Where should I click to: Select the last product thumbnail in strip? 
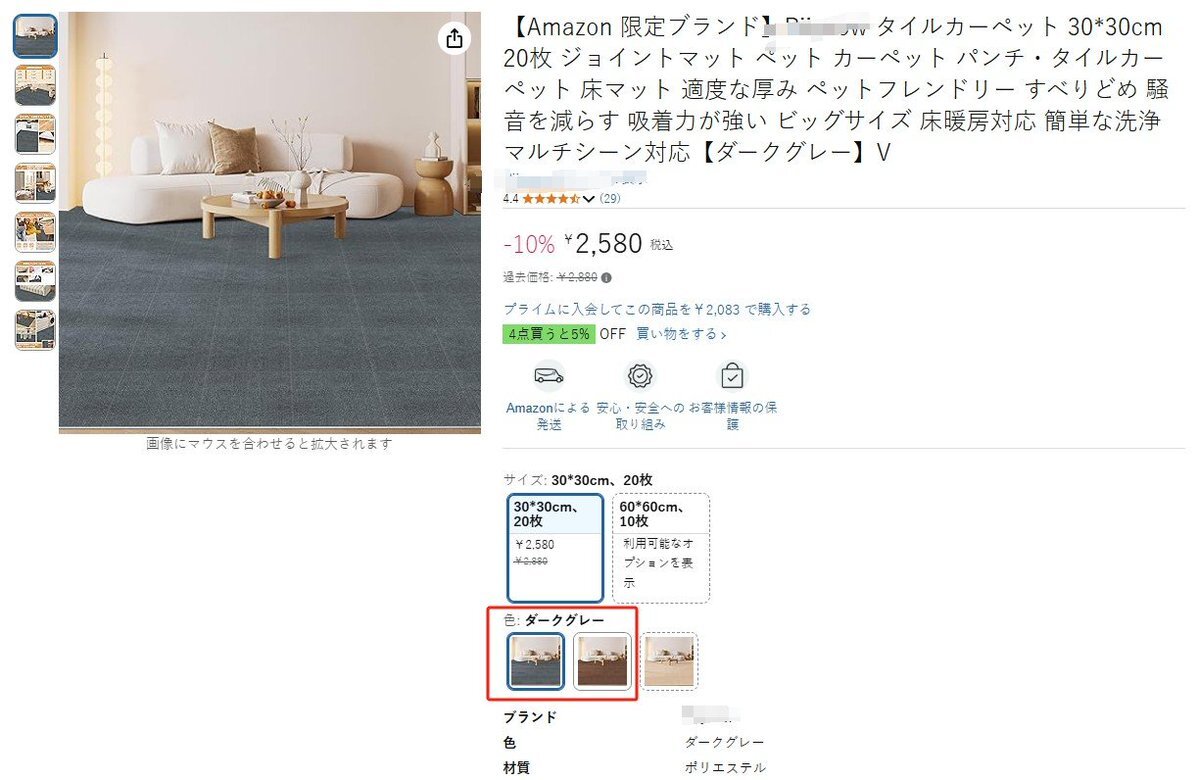click(35, 330)
